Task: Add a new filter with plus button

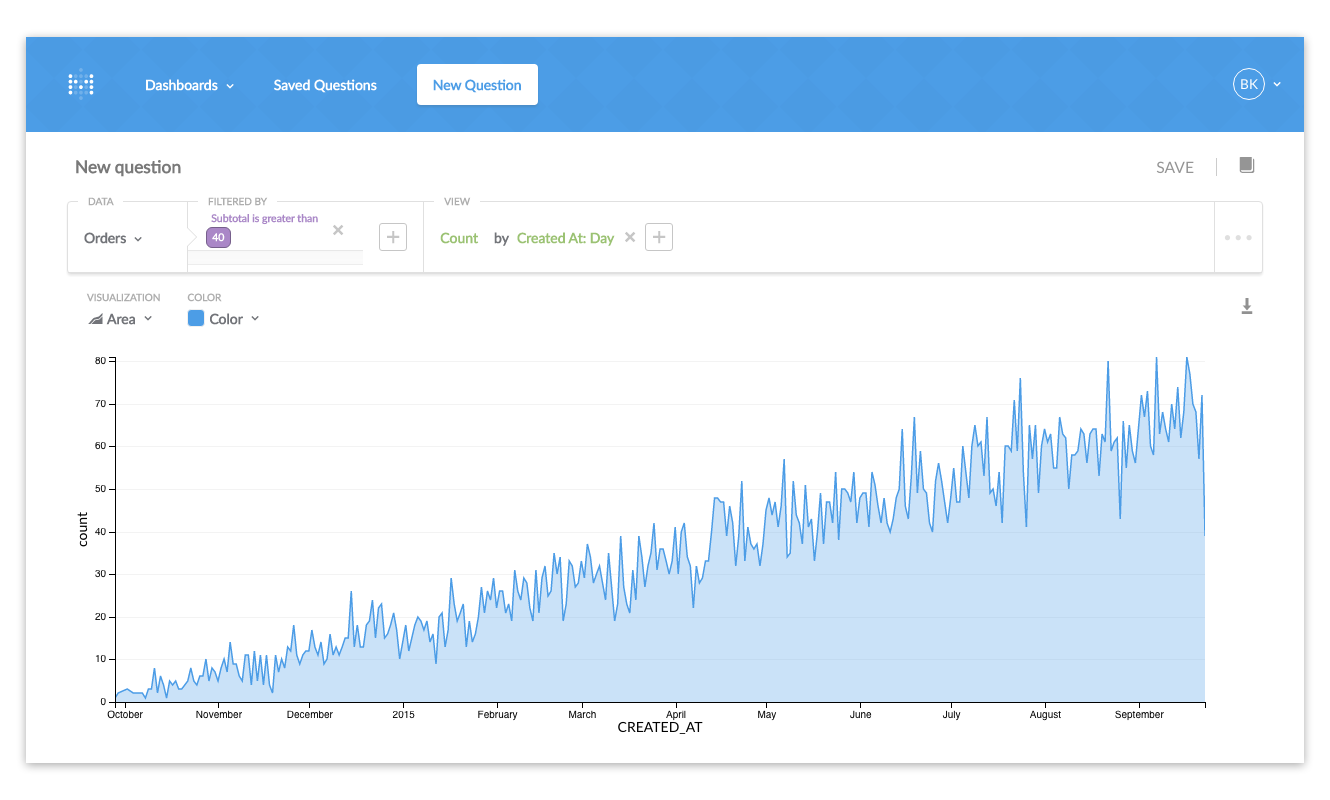Action: tap(393, 237)
